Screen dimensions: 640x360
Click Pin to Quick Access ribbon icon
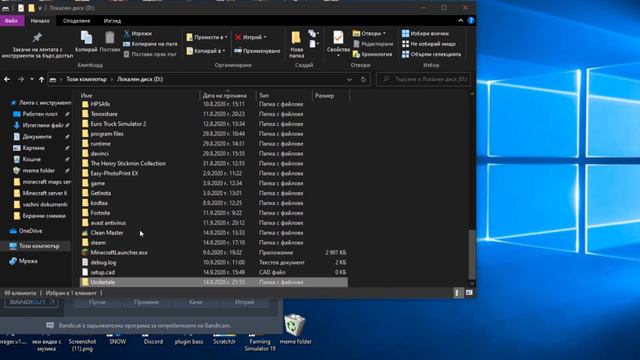37,45
